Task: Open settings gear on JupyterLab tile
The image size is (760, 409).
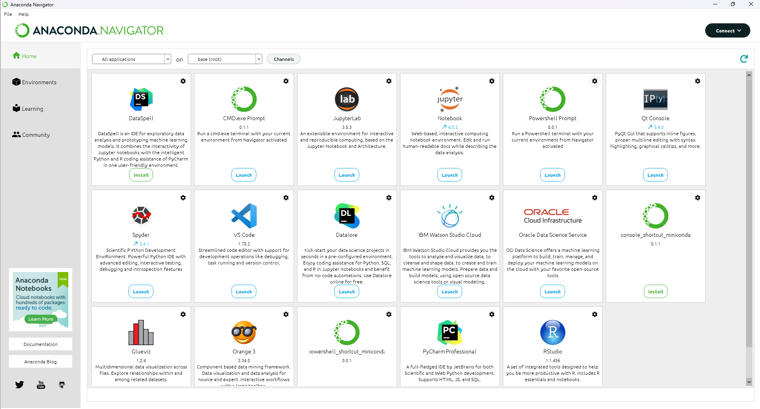Action: 389,81
